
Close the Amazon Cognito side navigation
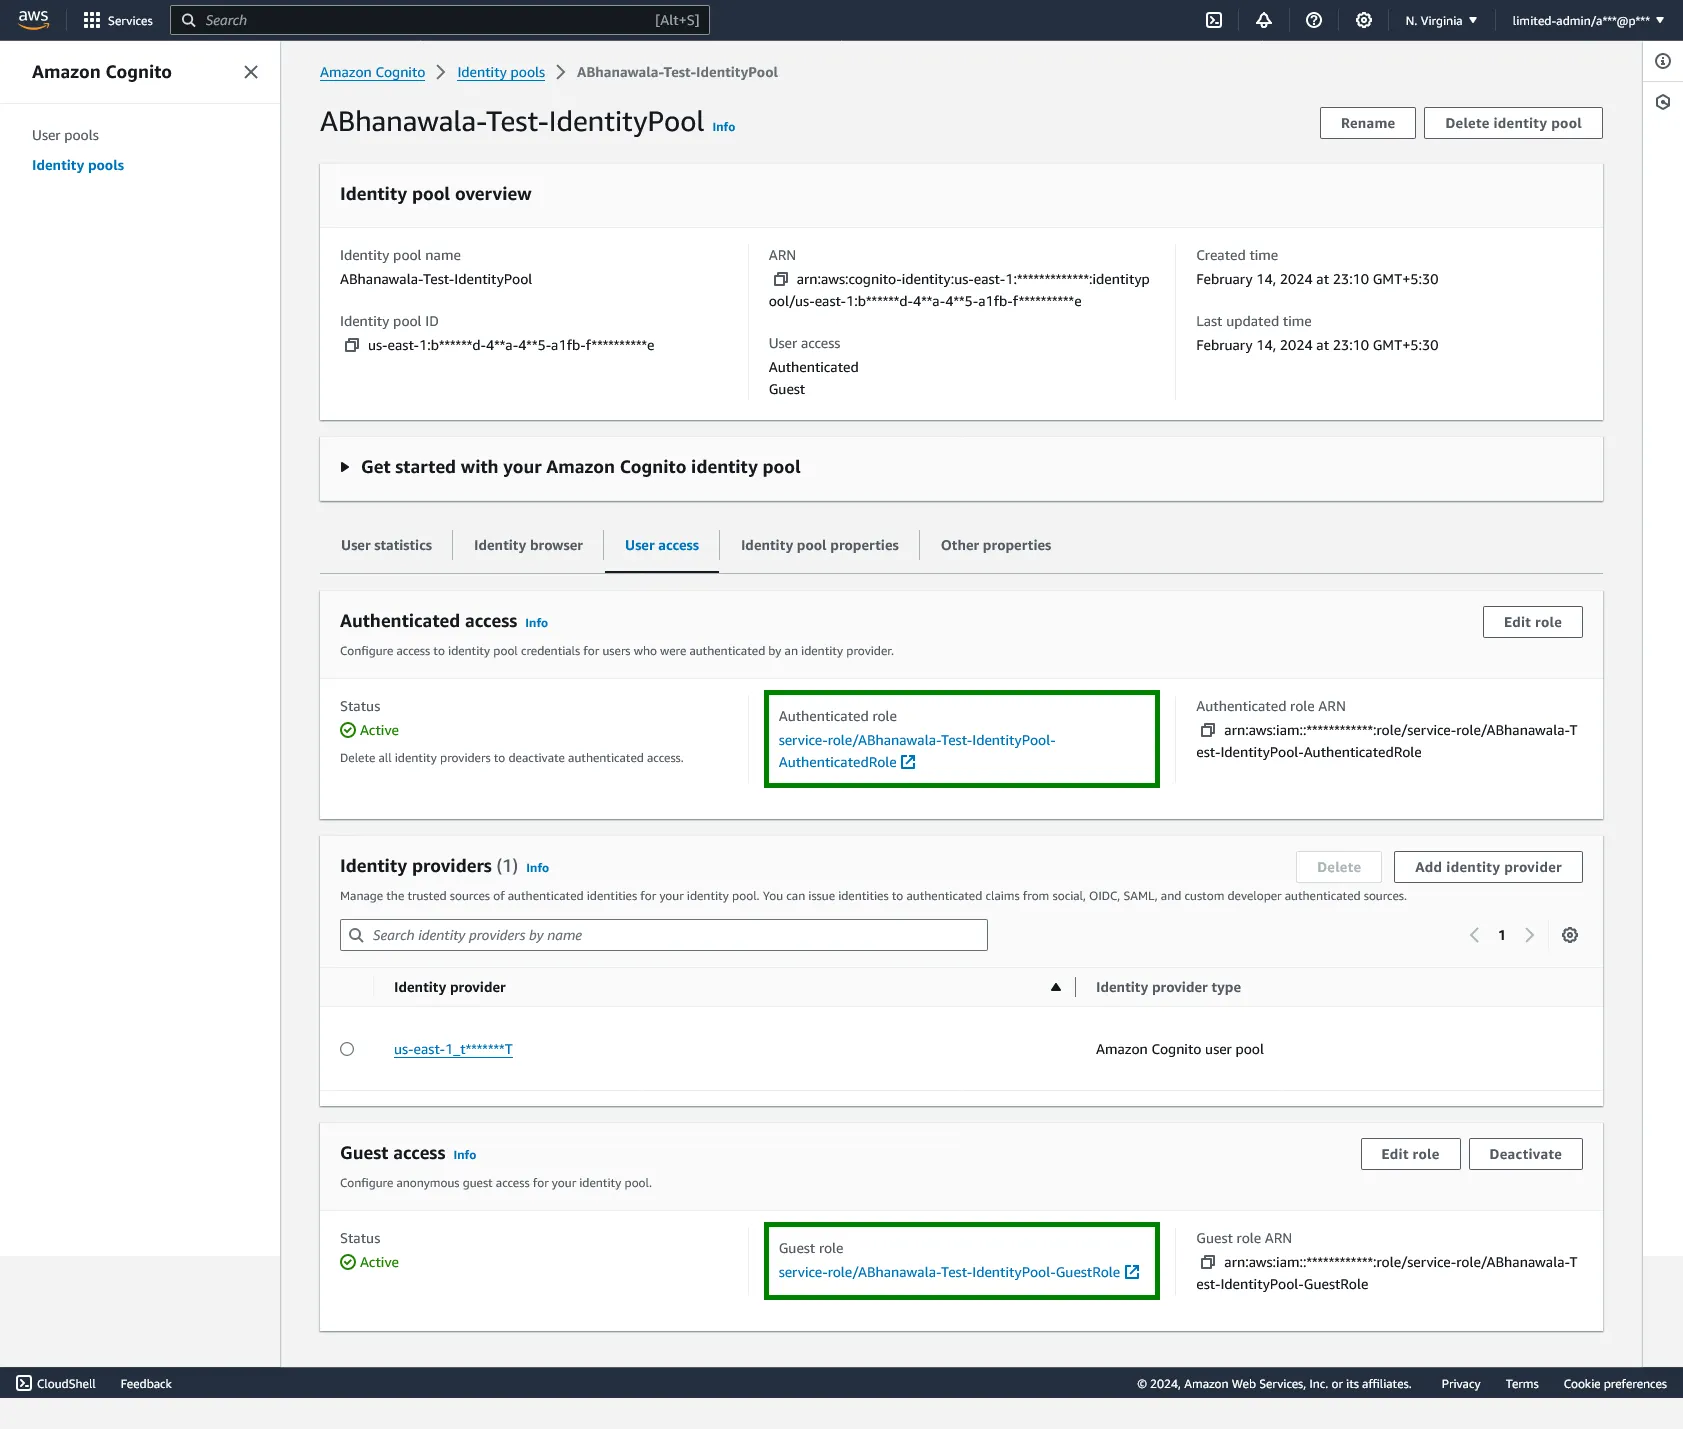[251, 72]
